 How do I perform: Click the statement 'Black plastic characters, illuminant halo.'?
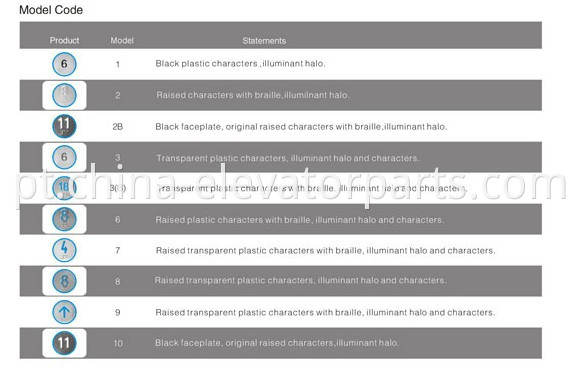coord(240,64)
